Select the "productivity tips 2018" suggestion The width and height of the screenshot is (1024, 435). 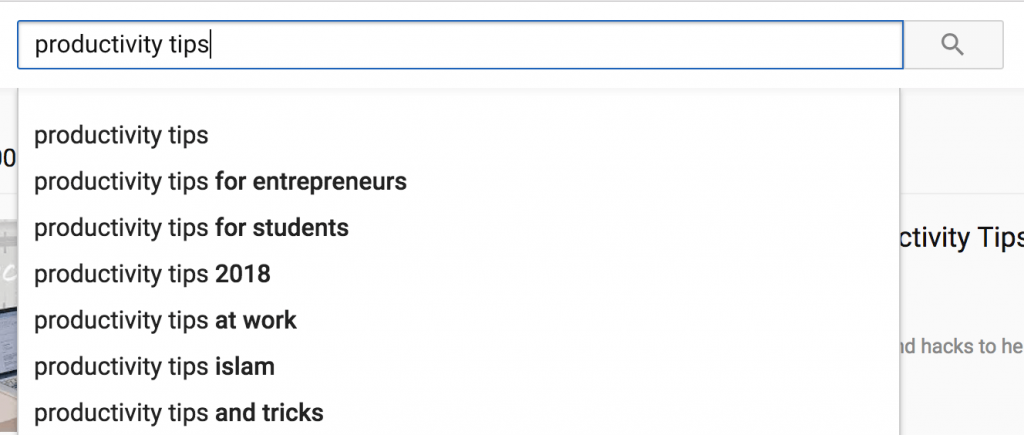(x=152, y=274)
